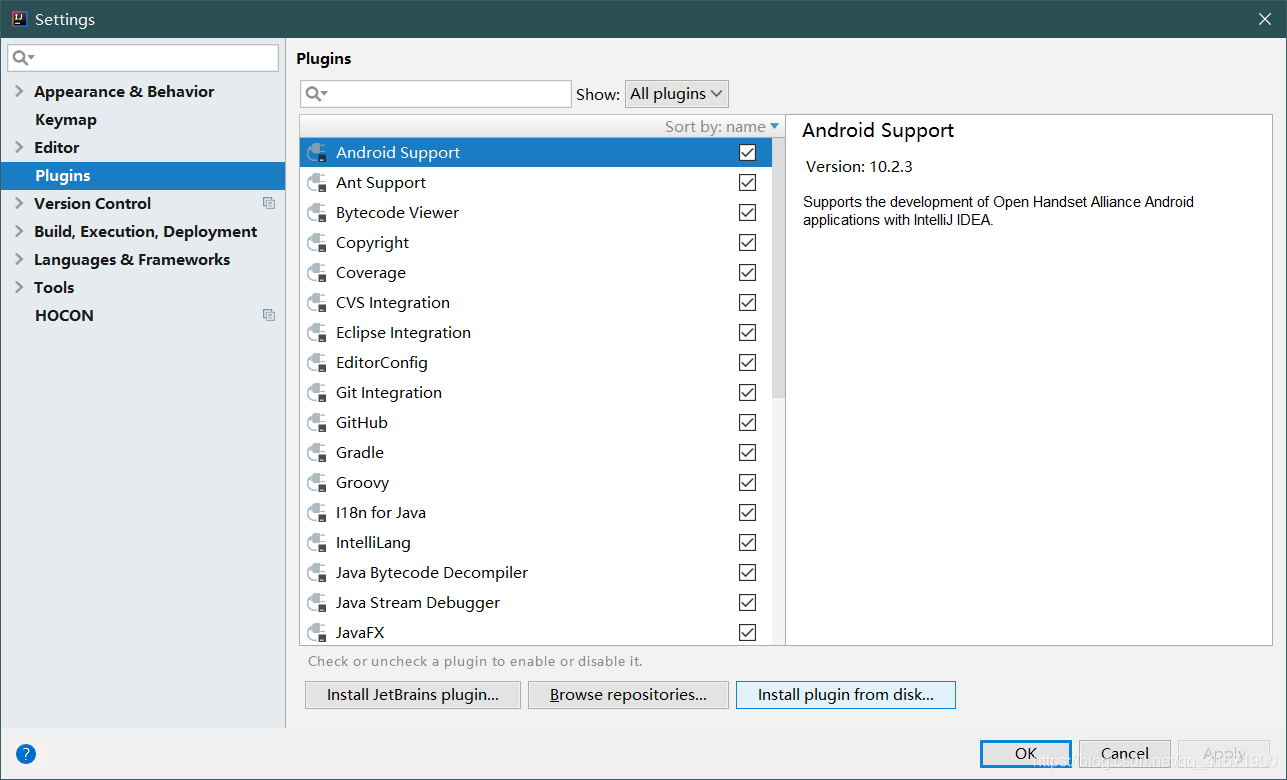Disable the Copyright plugin checkbox

tap(747, 243)
